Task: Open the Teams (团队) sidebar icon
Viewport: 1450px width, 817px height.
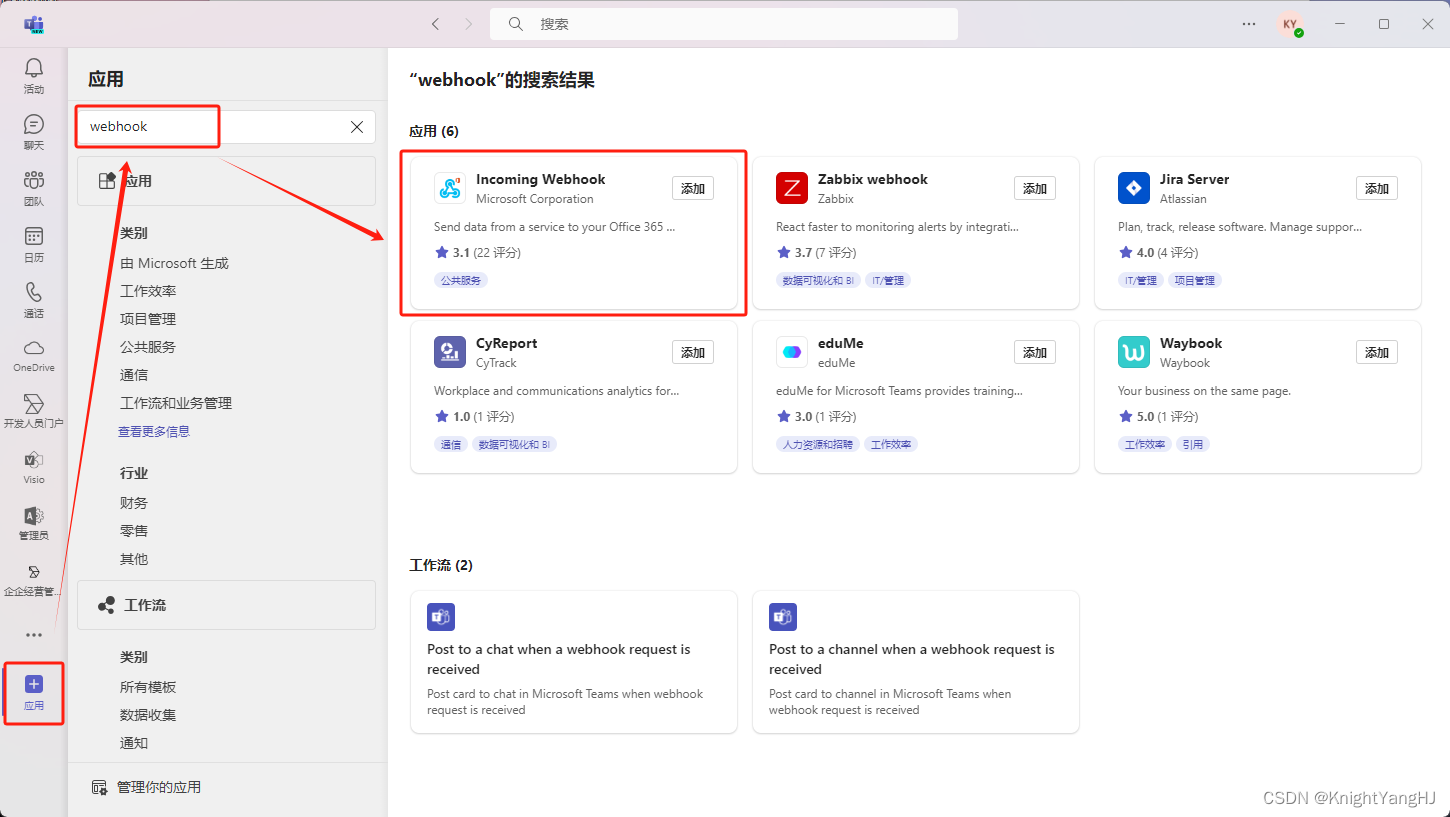Action: tap(34, 180)
